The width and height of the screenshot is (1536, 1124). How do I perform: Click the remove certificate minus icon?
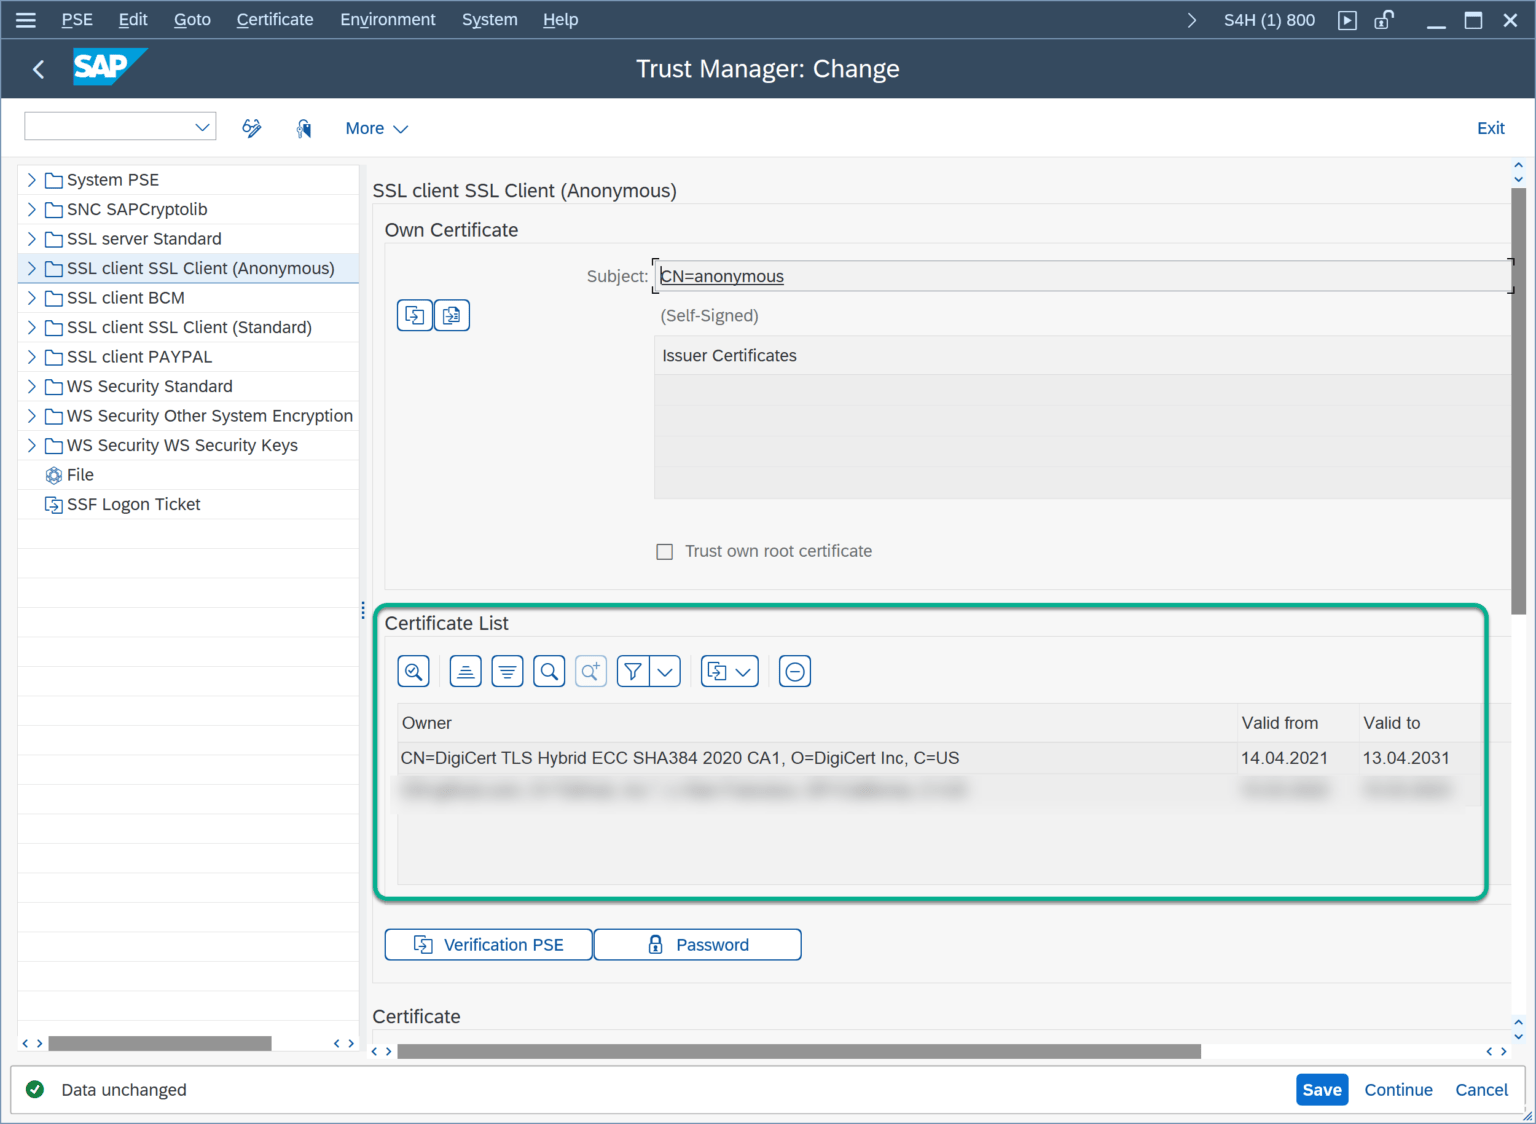[795, 671]
